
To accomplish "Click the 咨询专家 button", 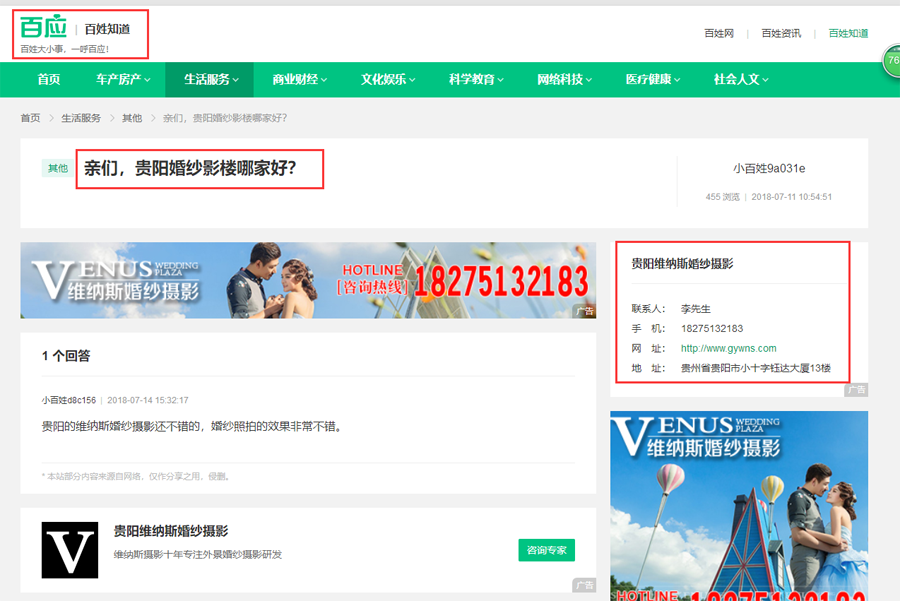I will pyautogui.click(x=546, y=550).
